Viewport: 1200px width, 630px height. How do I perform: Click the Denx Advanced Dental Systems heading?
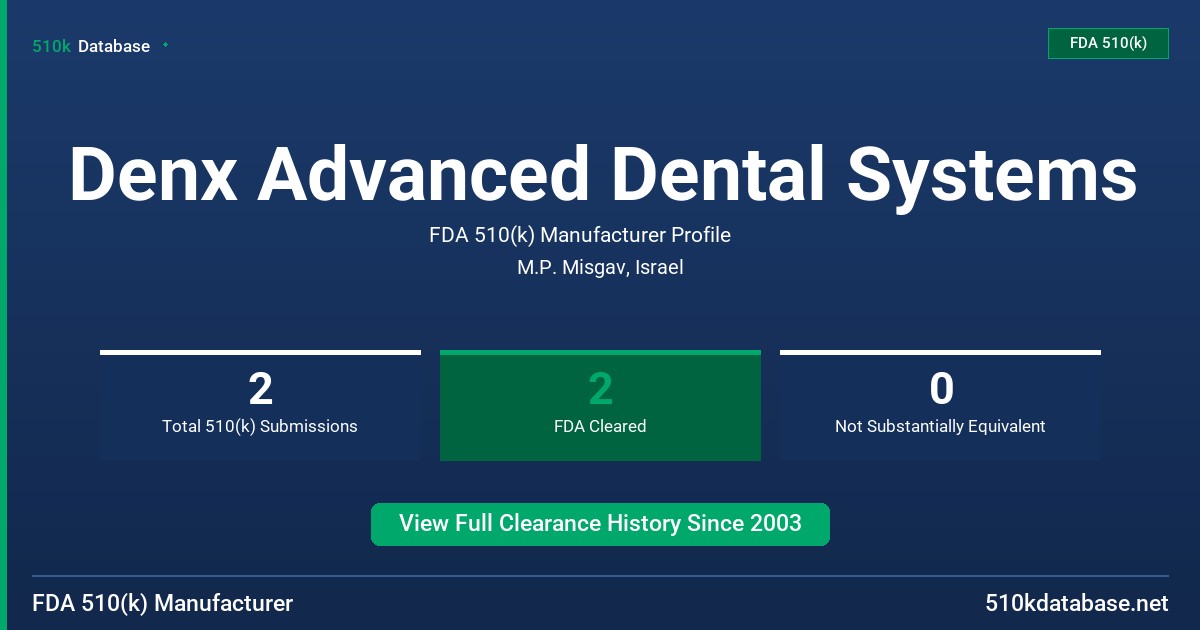[603, 175]
